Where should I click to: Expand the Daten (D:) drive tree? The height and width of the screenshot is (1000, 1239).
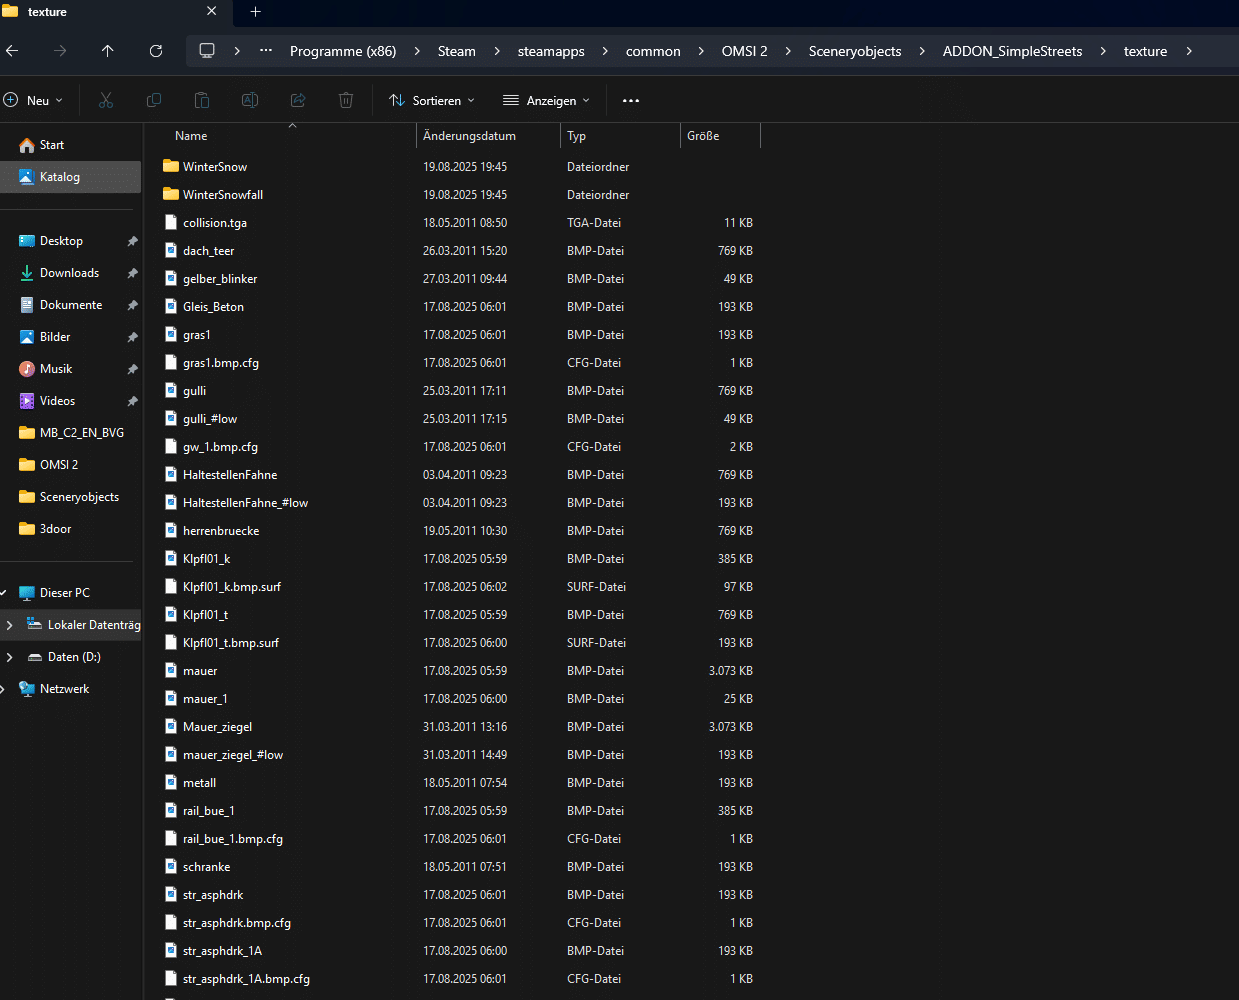point(10,657)
